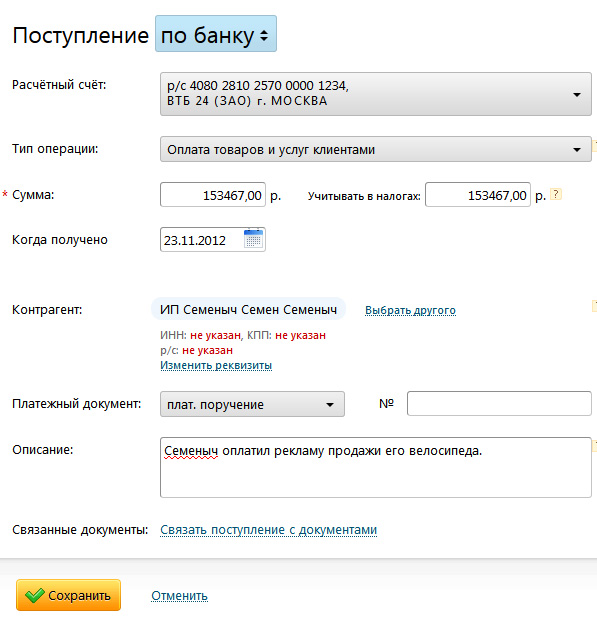Open the calendar date picker icon
The height and width of the screenshot is (621, 597).
(253, 239)
